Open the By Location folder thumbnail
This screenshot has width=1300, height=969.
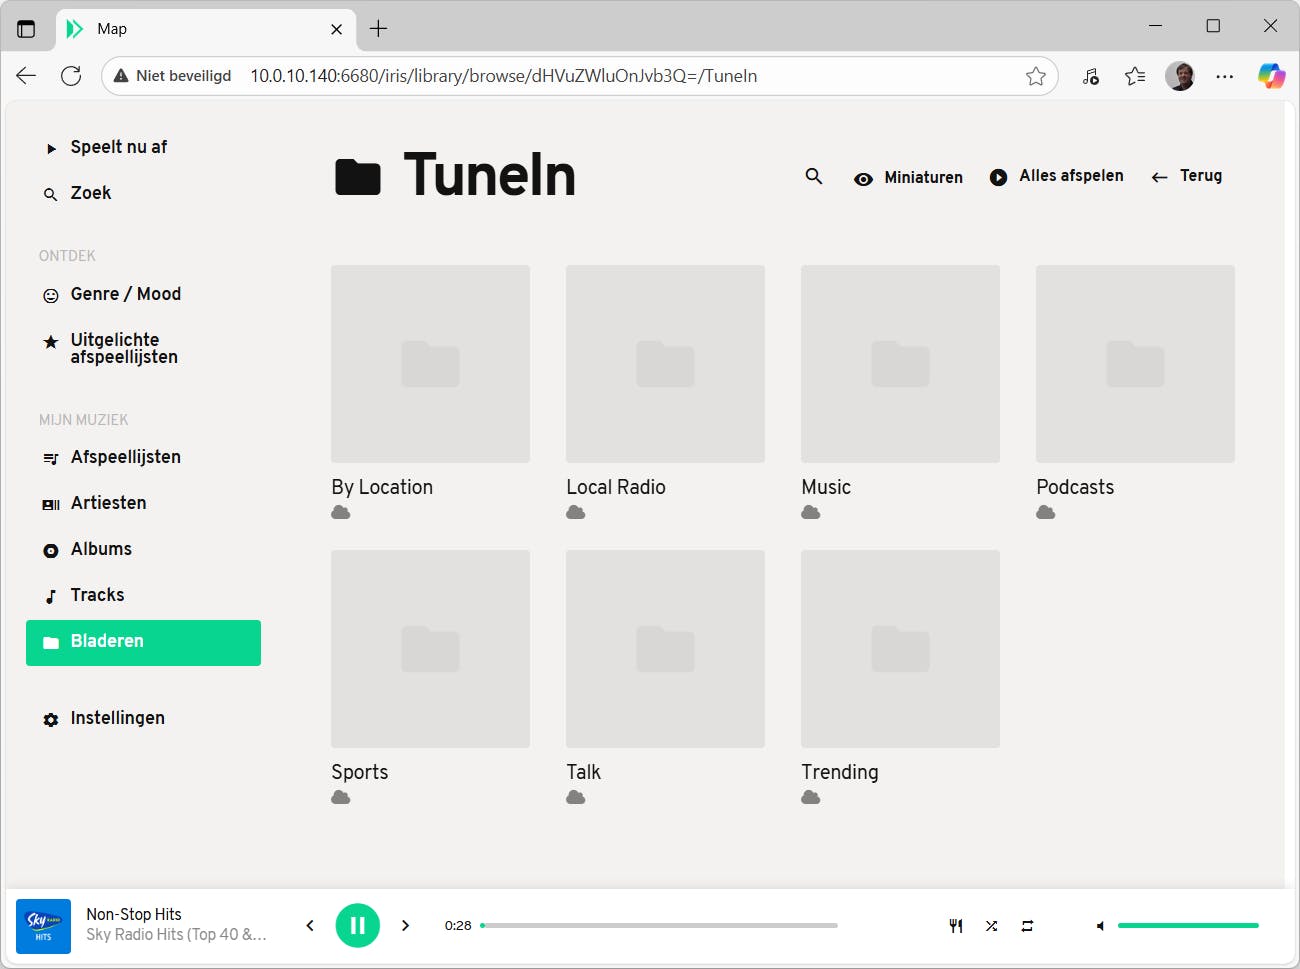pos(430,364)
